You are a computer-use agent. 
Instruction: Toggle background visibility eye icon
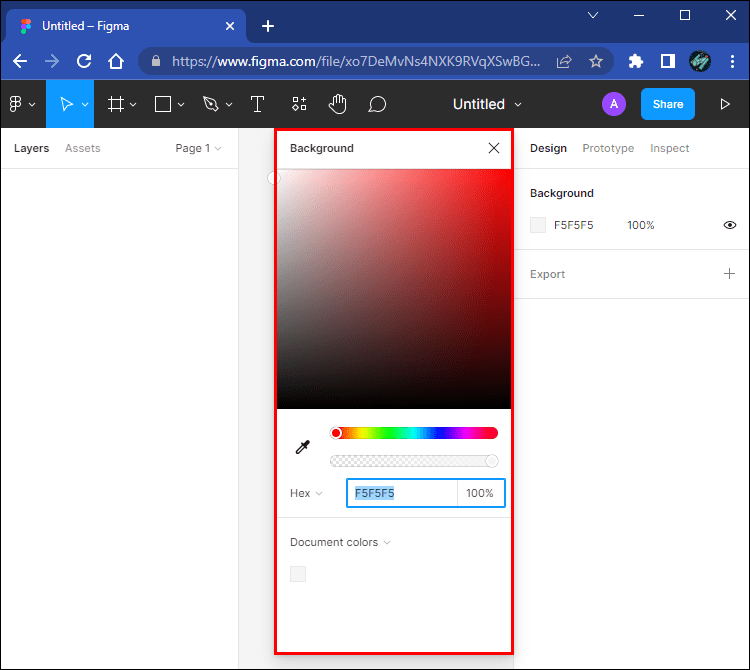tap(730, 225)
